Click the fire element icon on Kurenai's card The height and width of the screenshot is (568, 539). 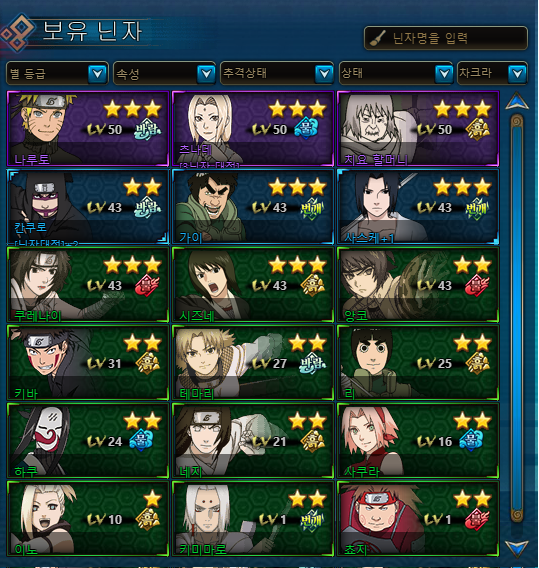(x=147, y=285)
